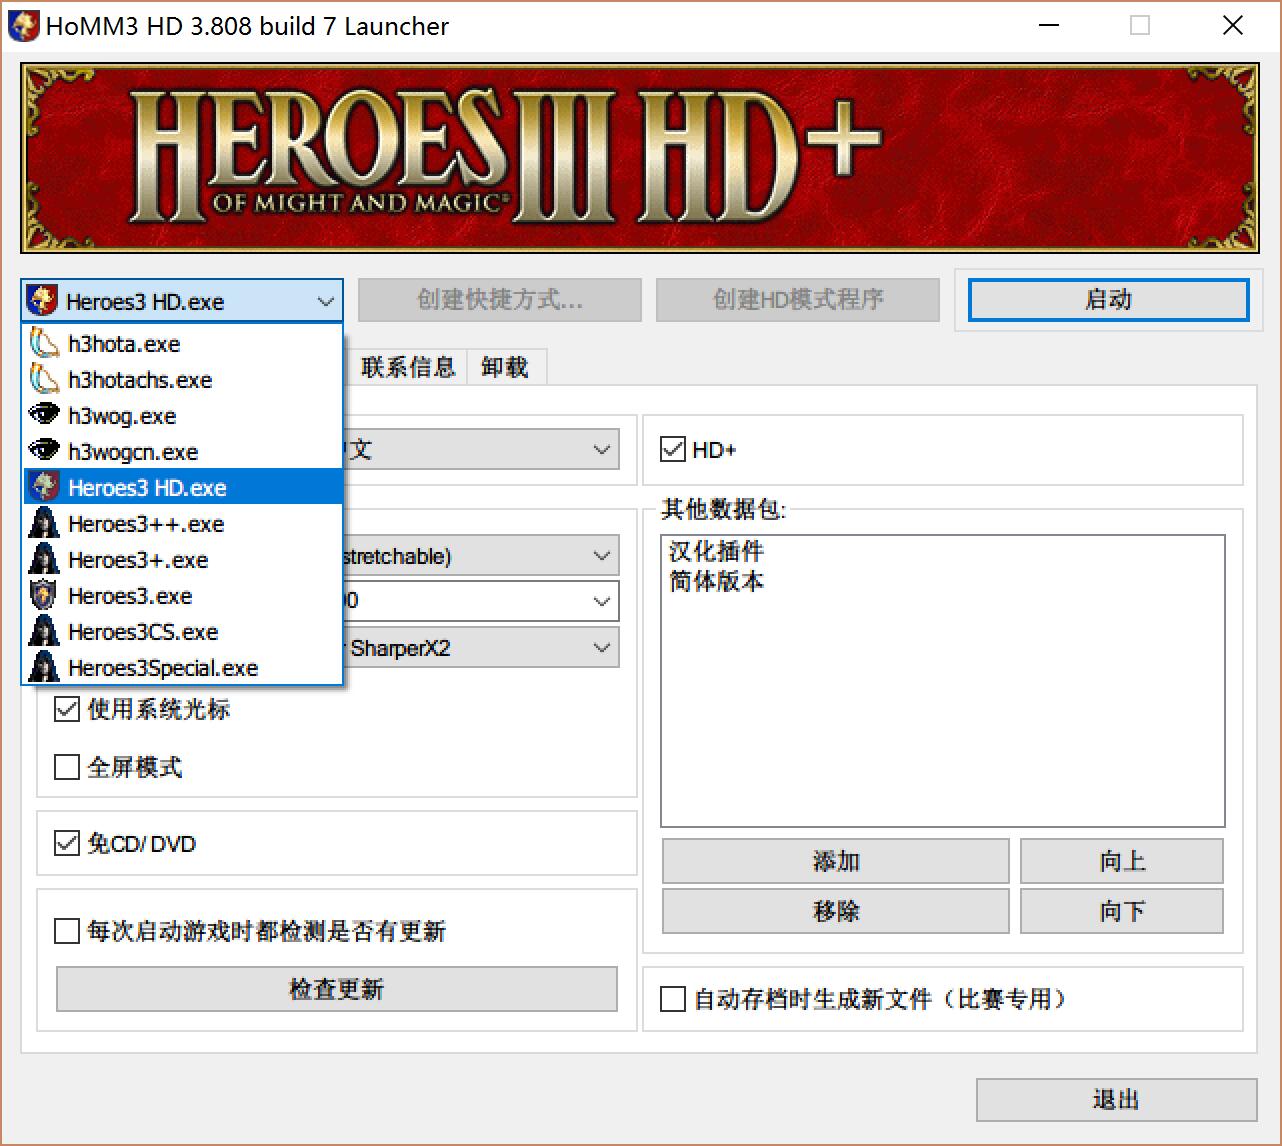Viewport: 1282px width, 1146px height.
Task: Pick the highlighted Heroes3 HD.exe entry
Action: [183, 487]
